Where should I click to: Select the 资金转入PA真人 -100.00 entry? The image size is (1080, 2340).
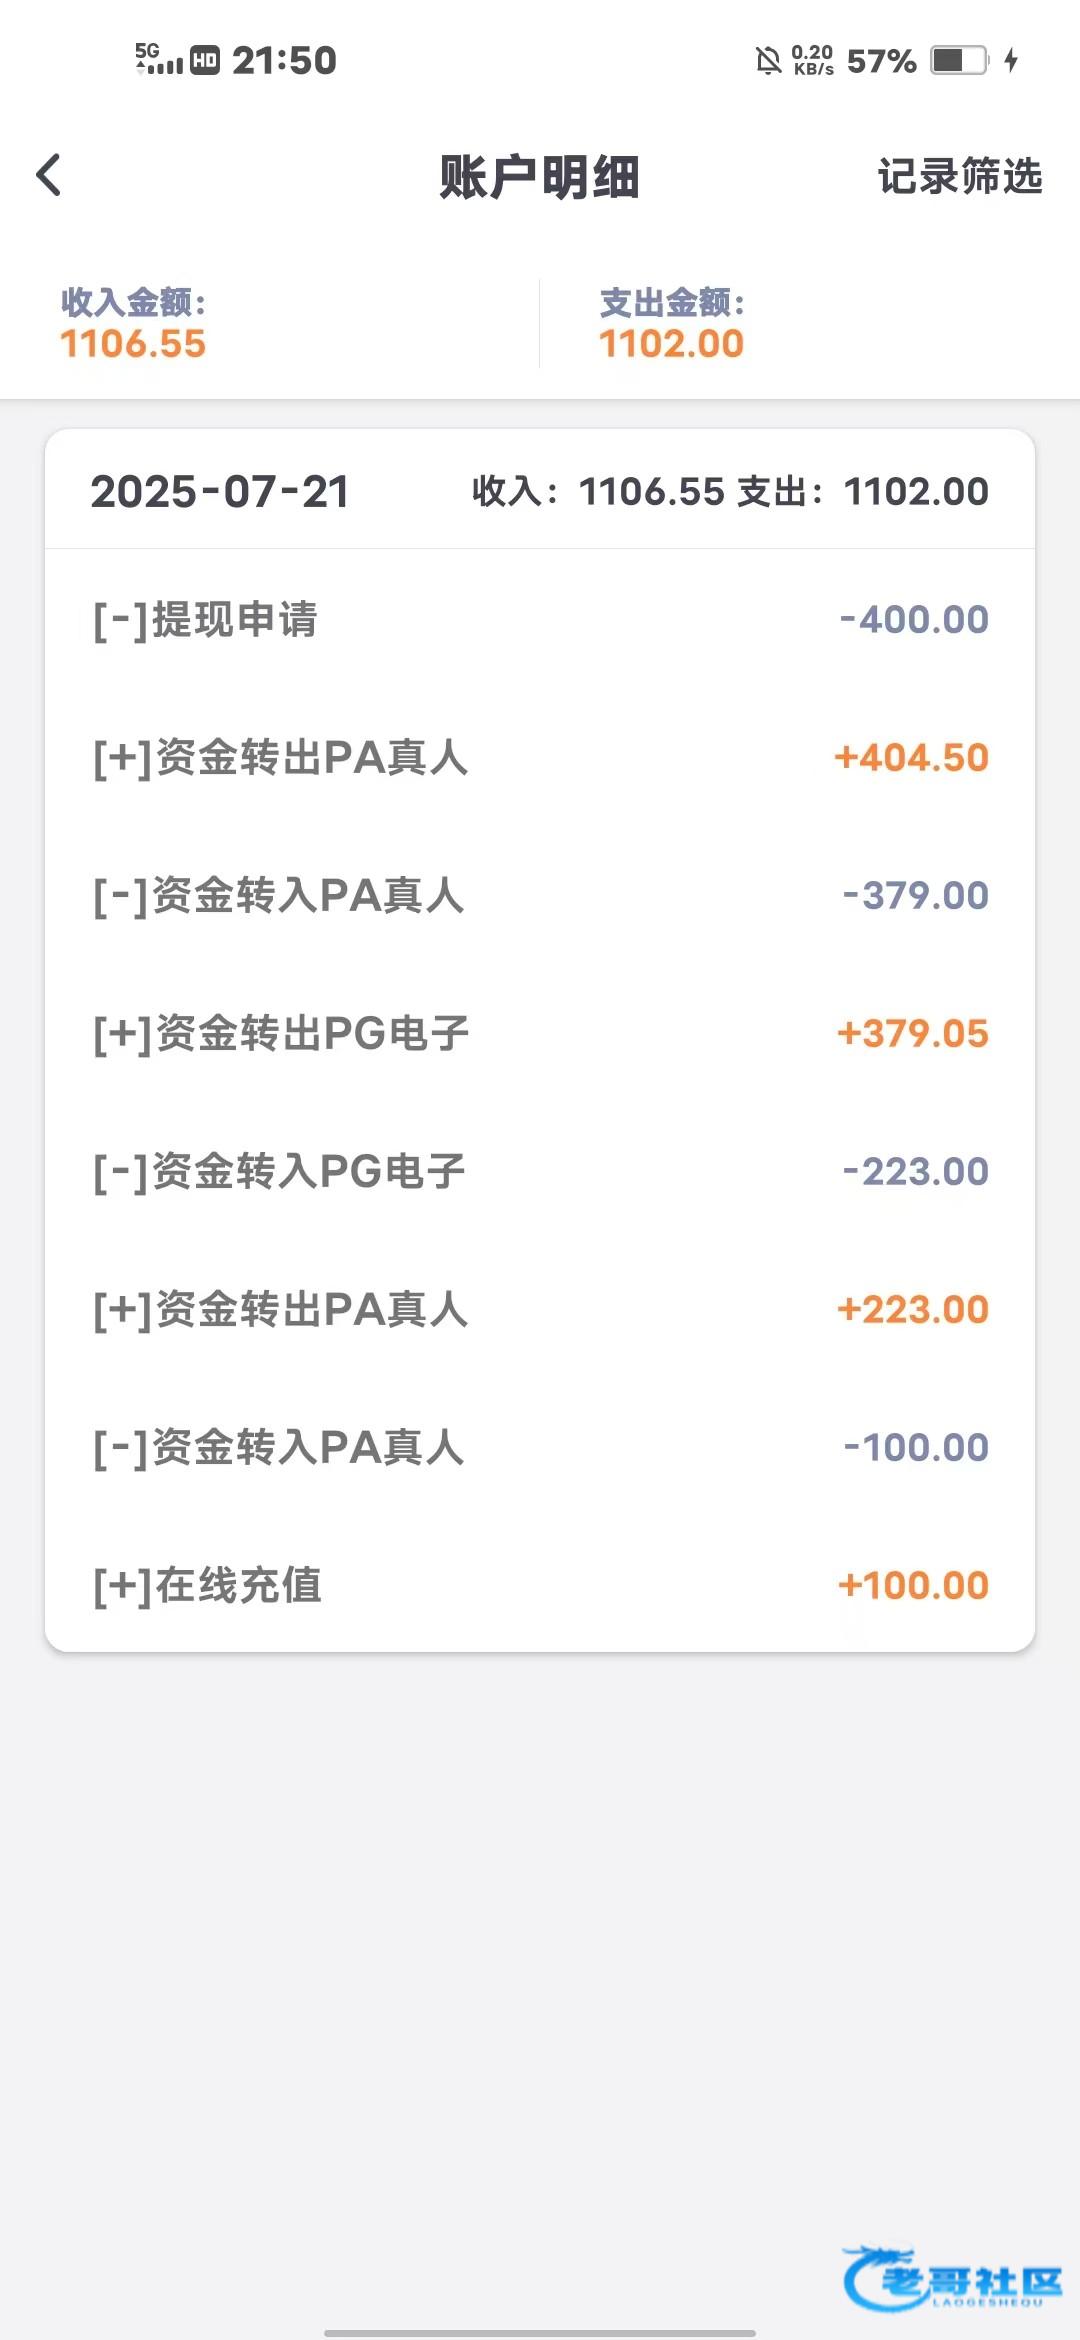coord(540,1447)
